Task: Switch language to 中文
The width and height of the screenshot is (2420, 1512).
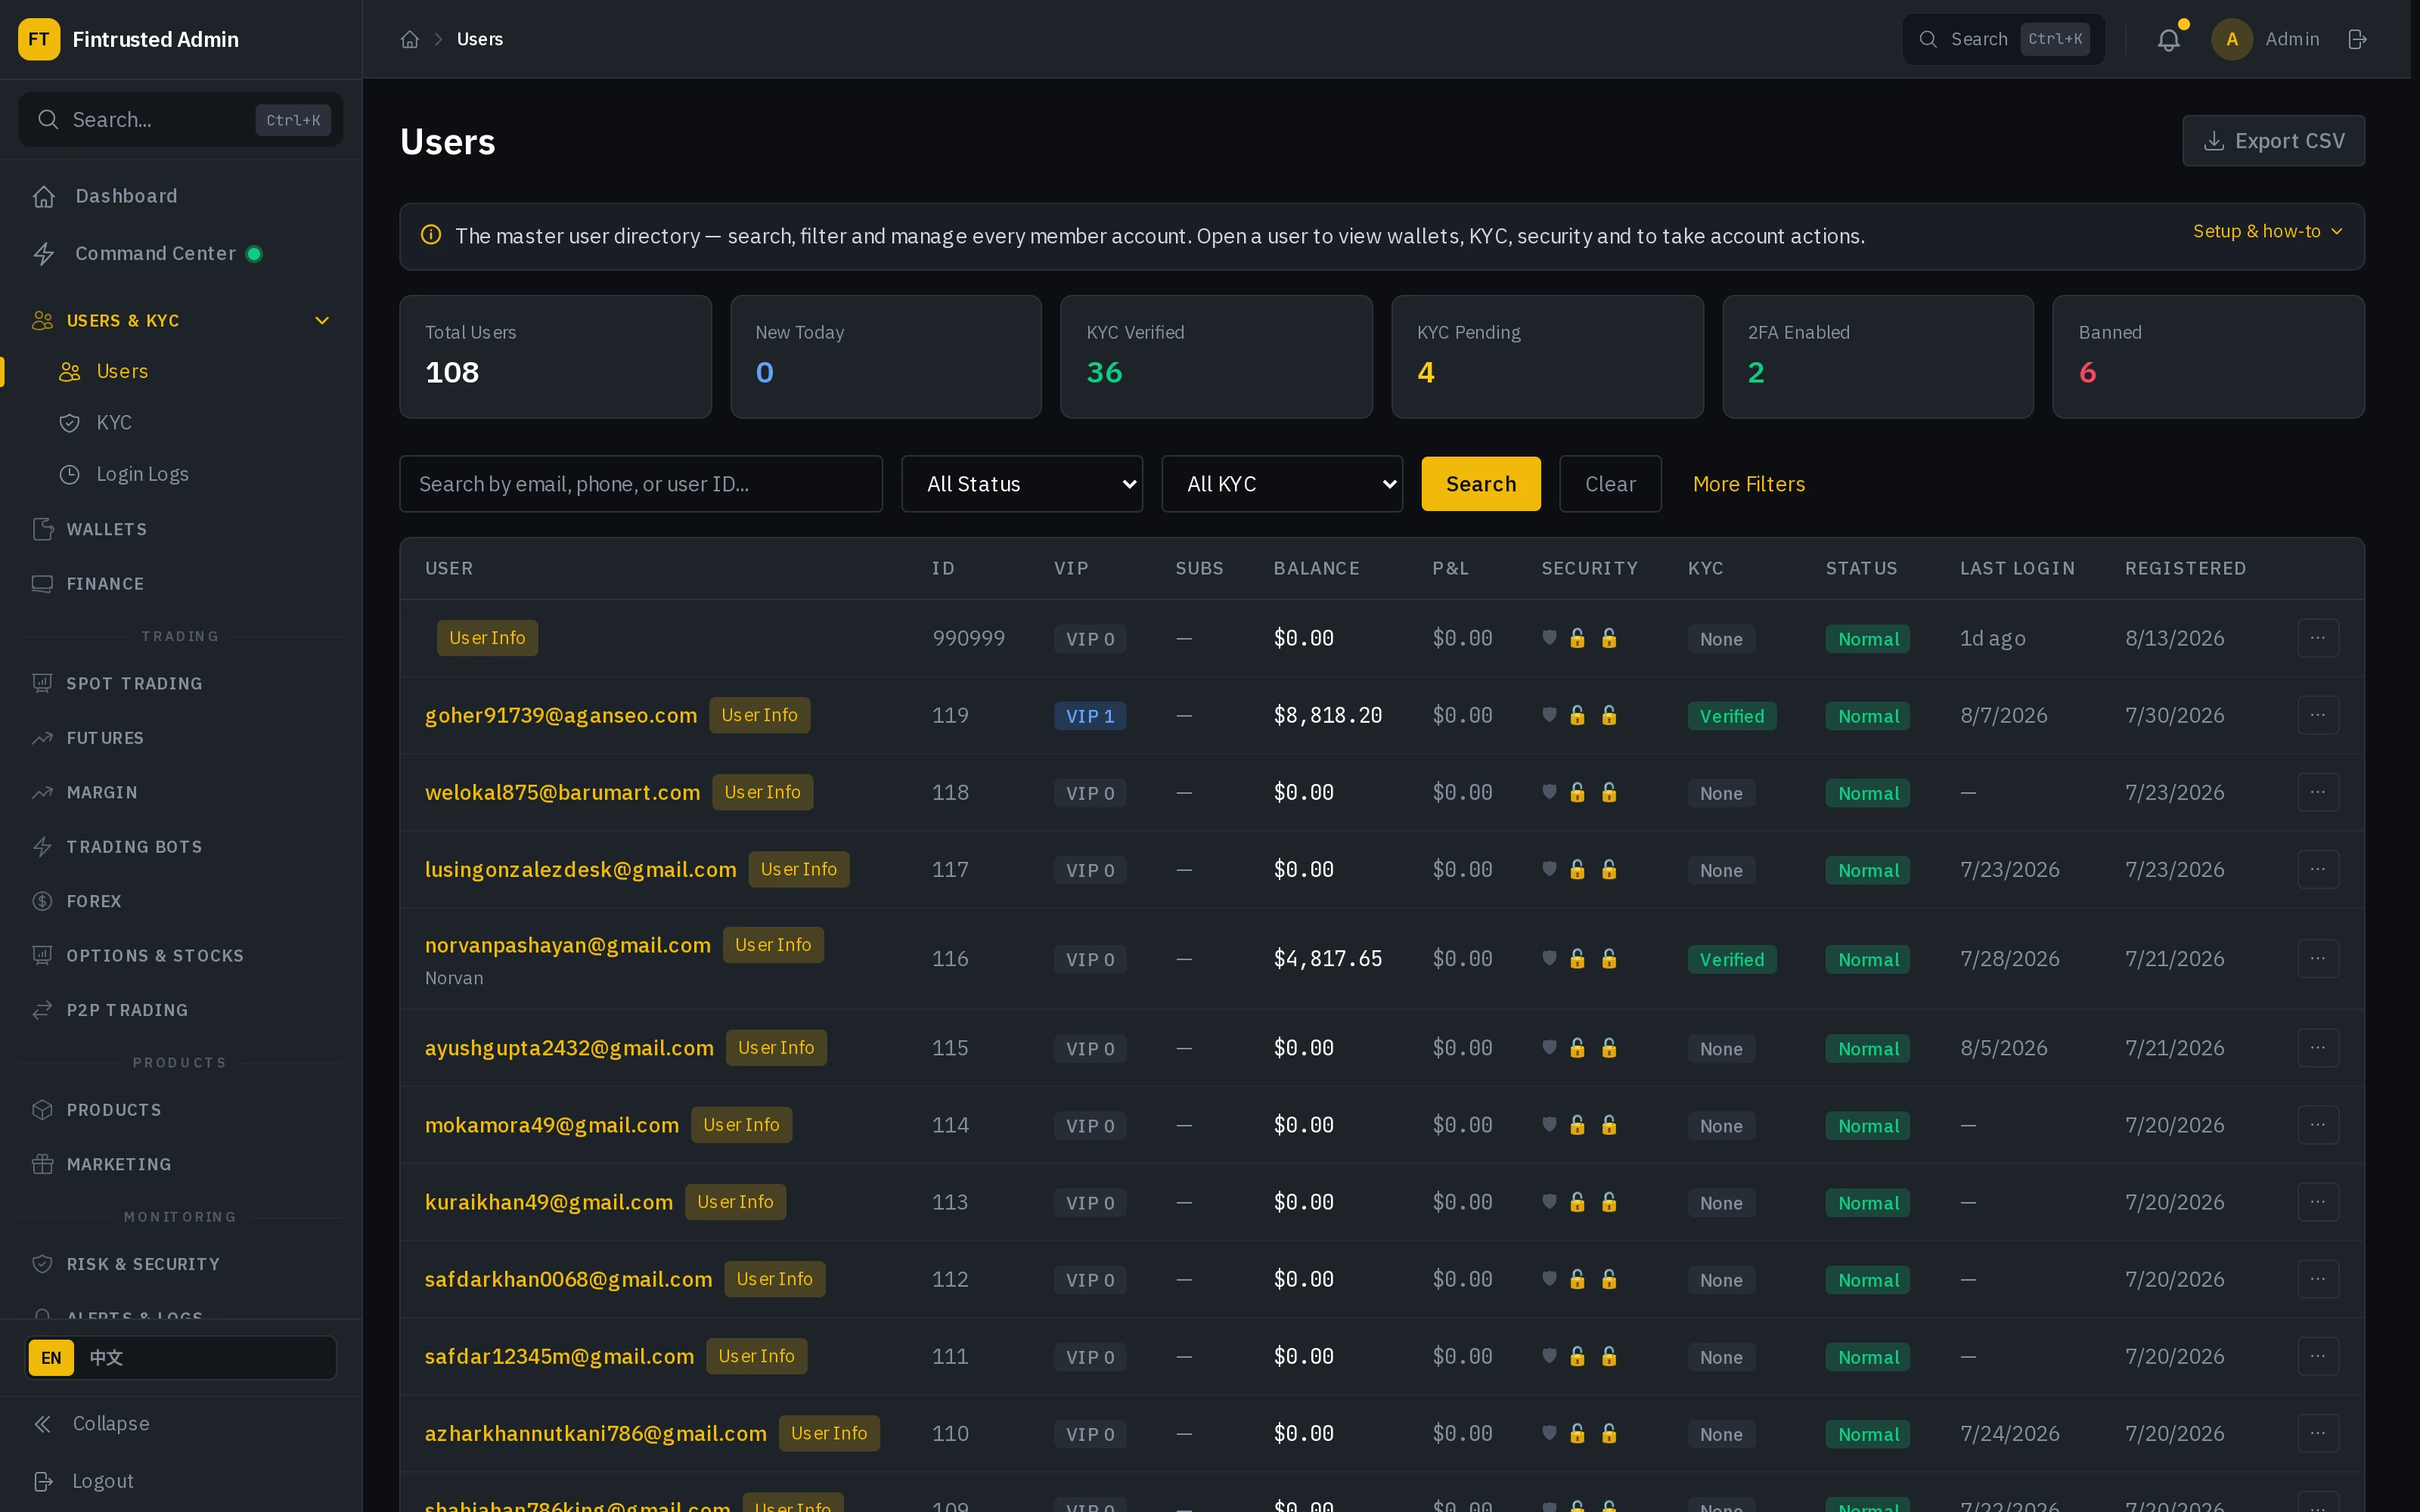Action: (x=106, y=1358)
